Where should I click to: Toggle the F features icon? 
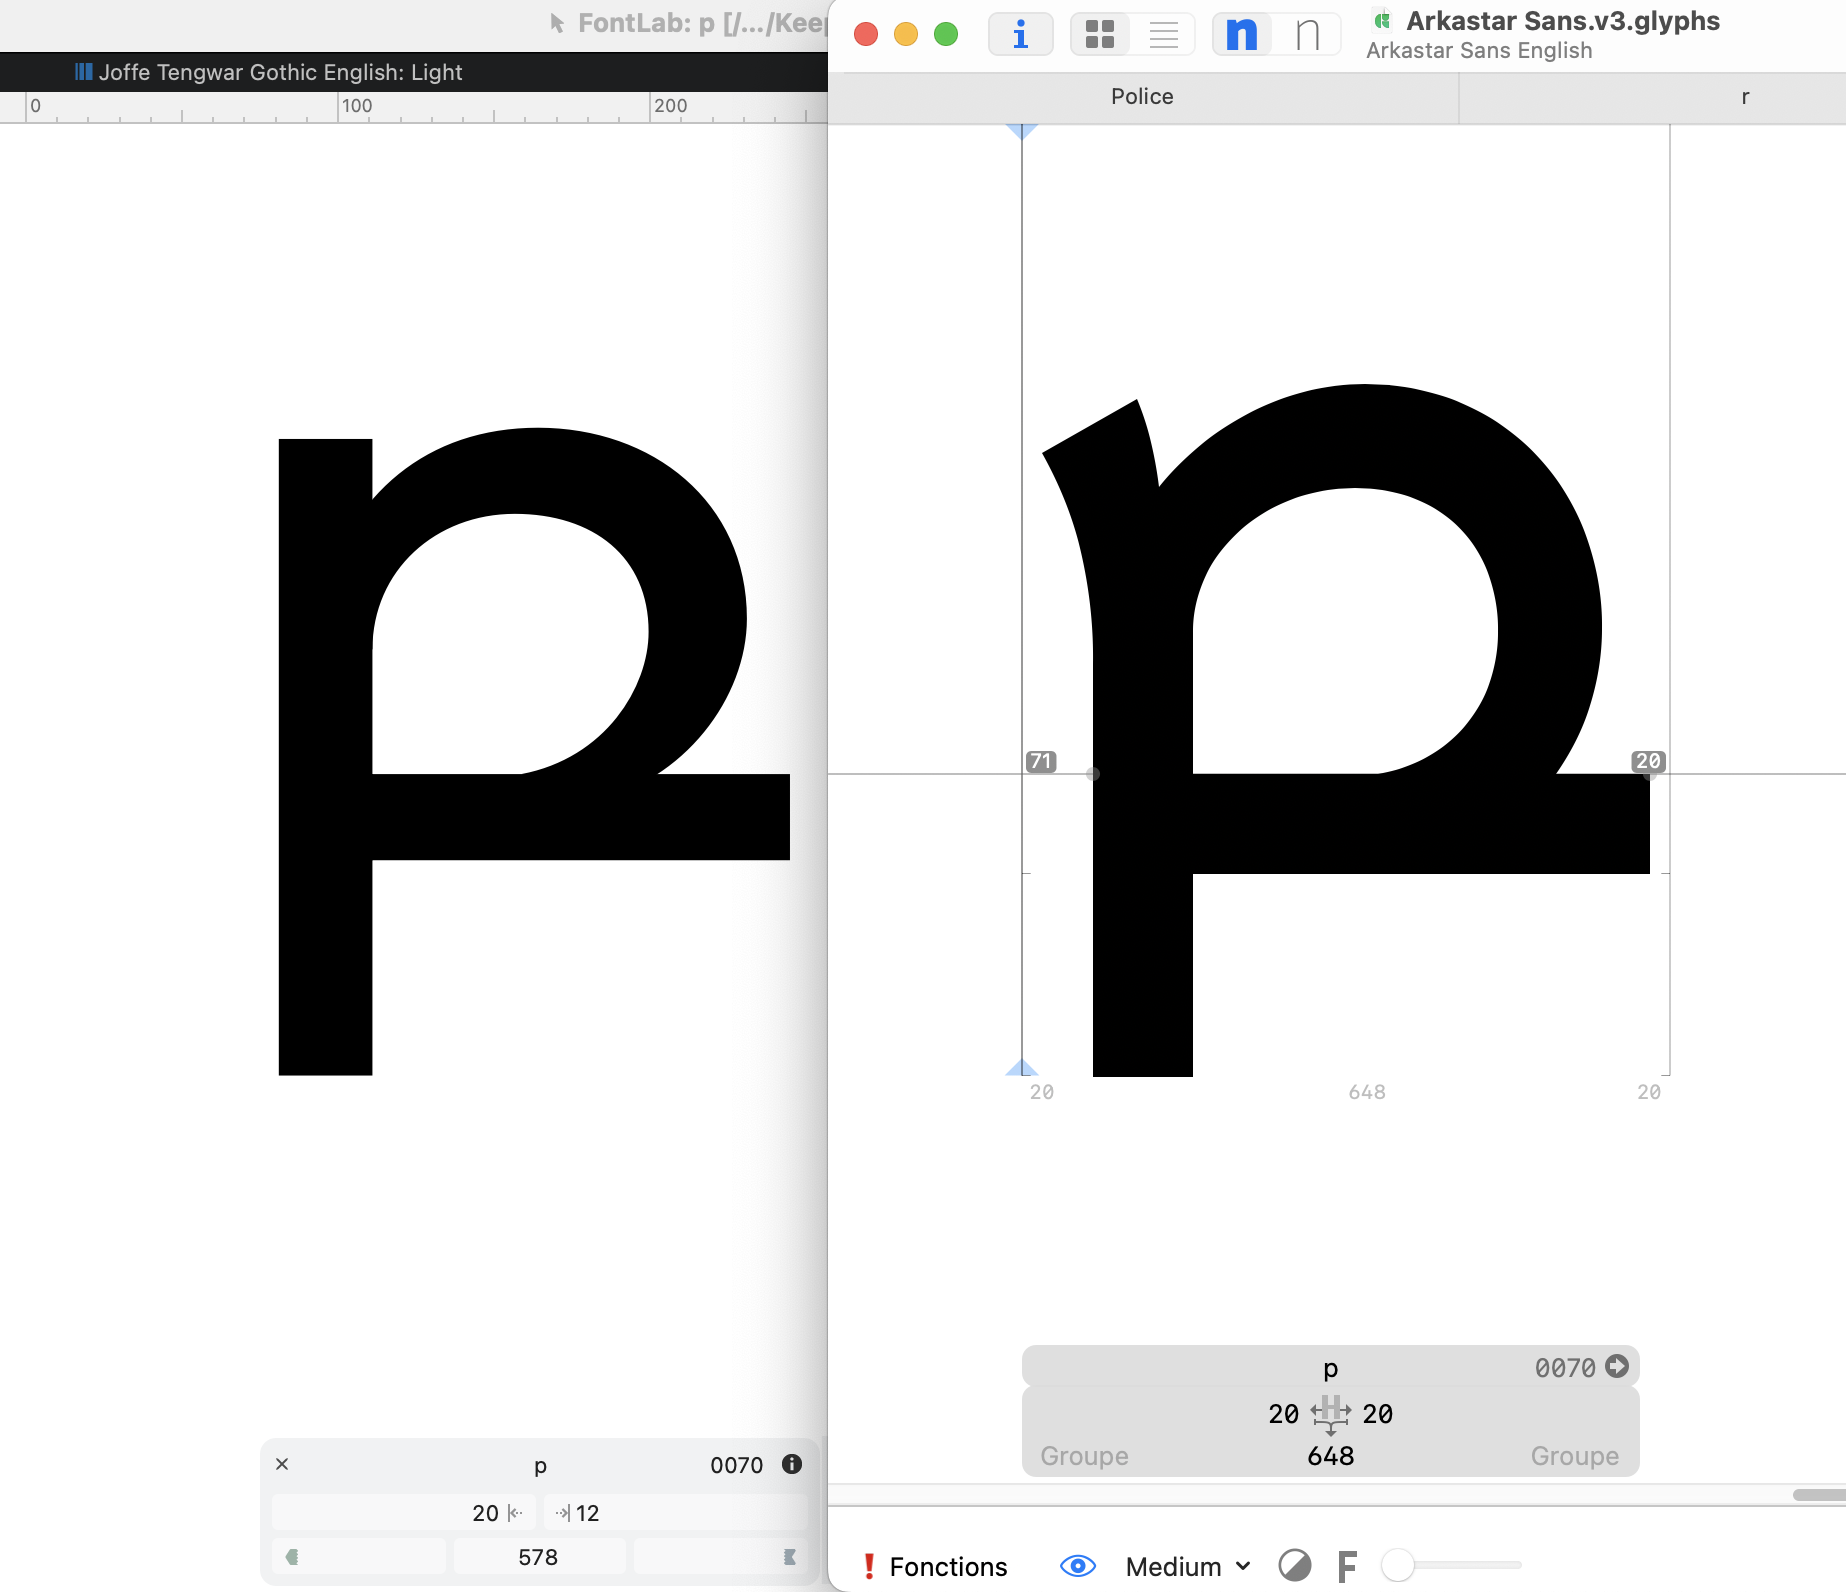point(1347,1565)
